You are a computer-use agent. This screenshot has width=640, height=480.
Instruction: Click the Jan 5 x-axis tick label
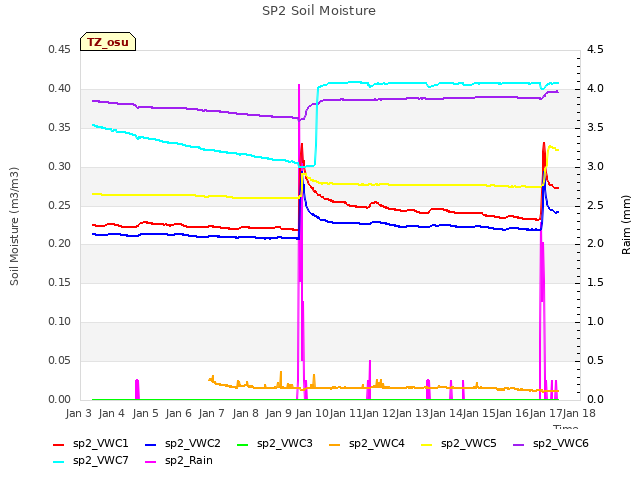tap(145, 413)
